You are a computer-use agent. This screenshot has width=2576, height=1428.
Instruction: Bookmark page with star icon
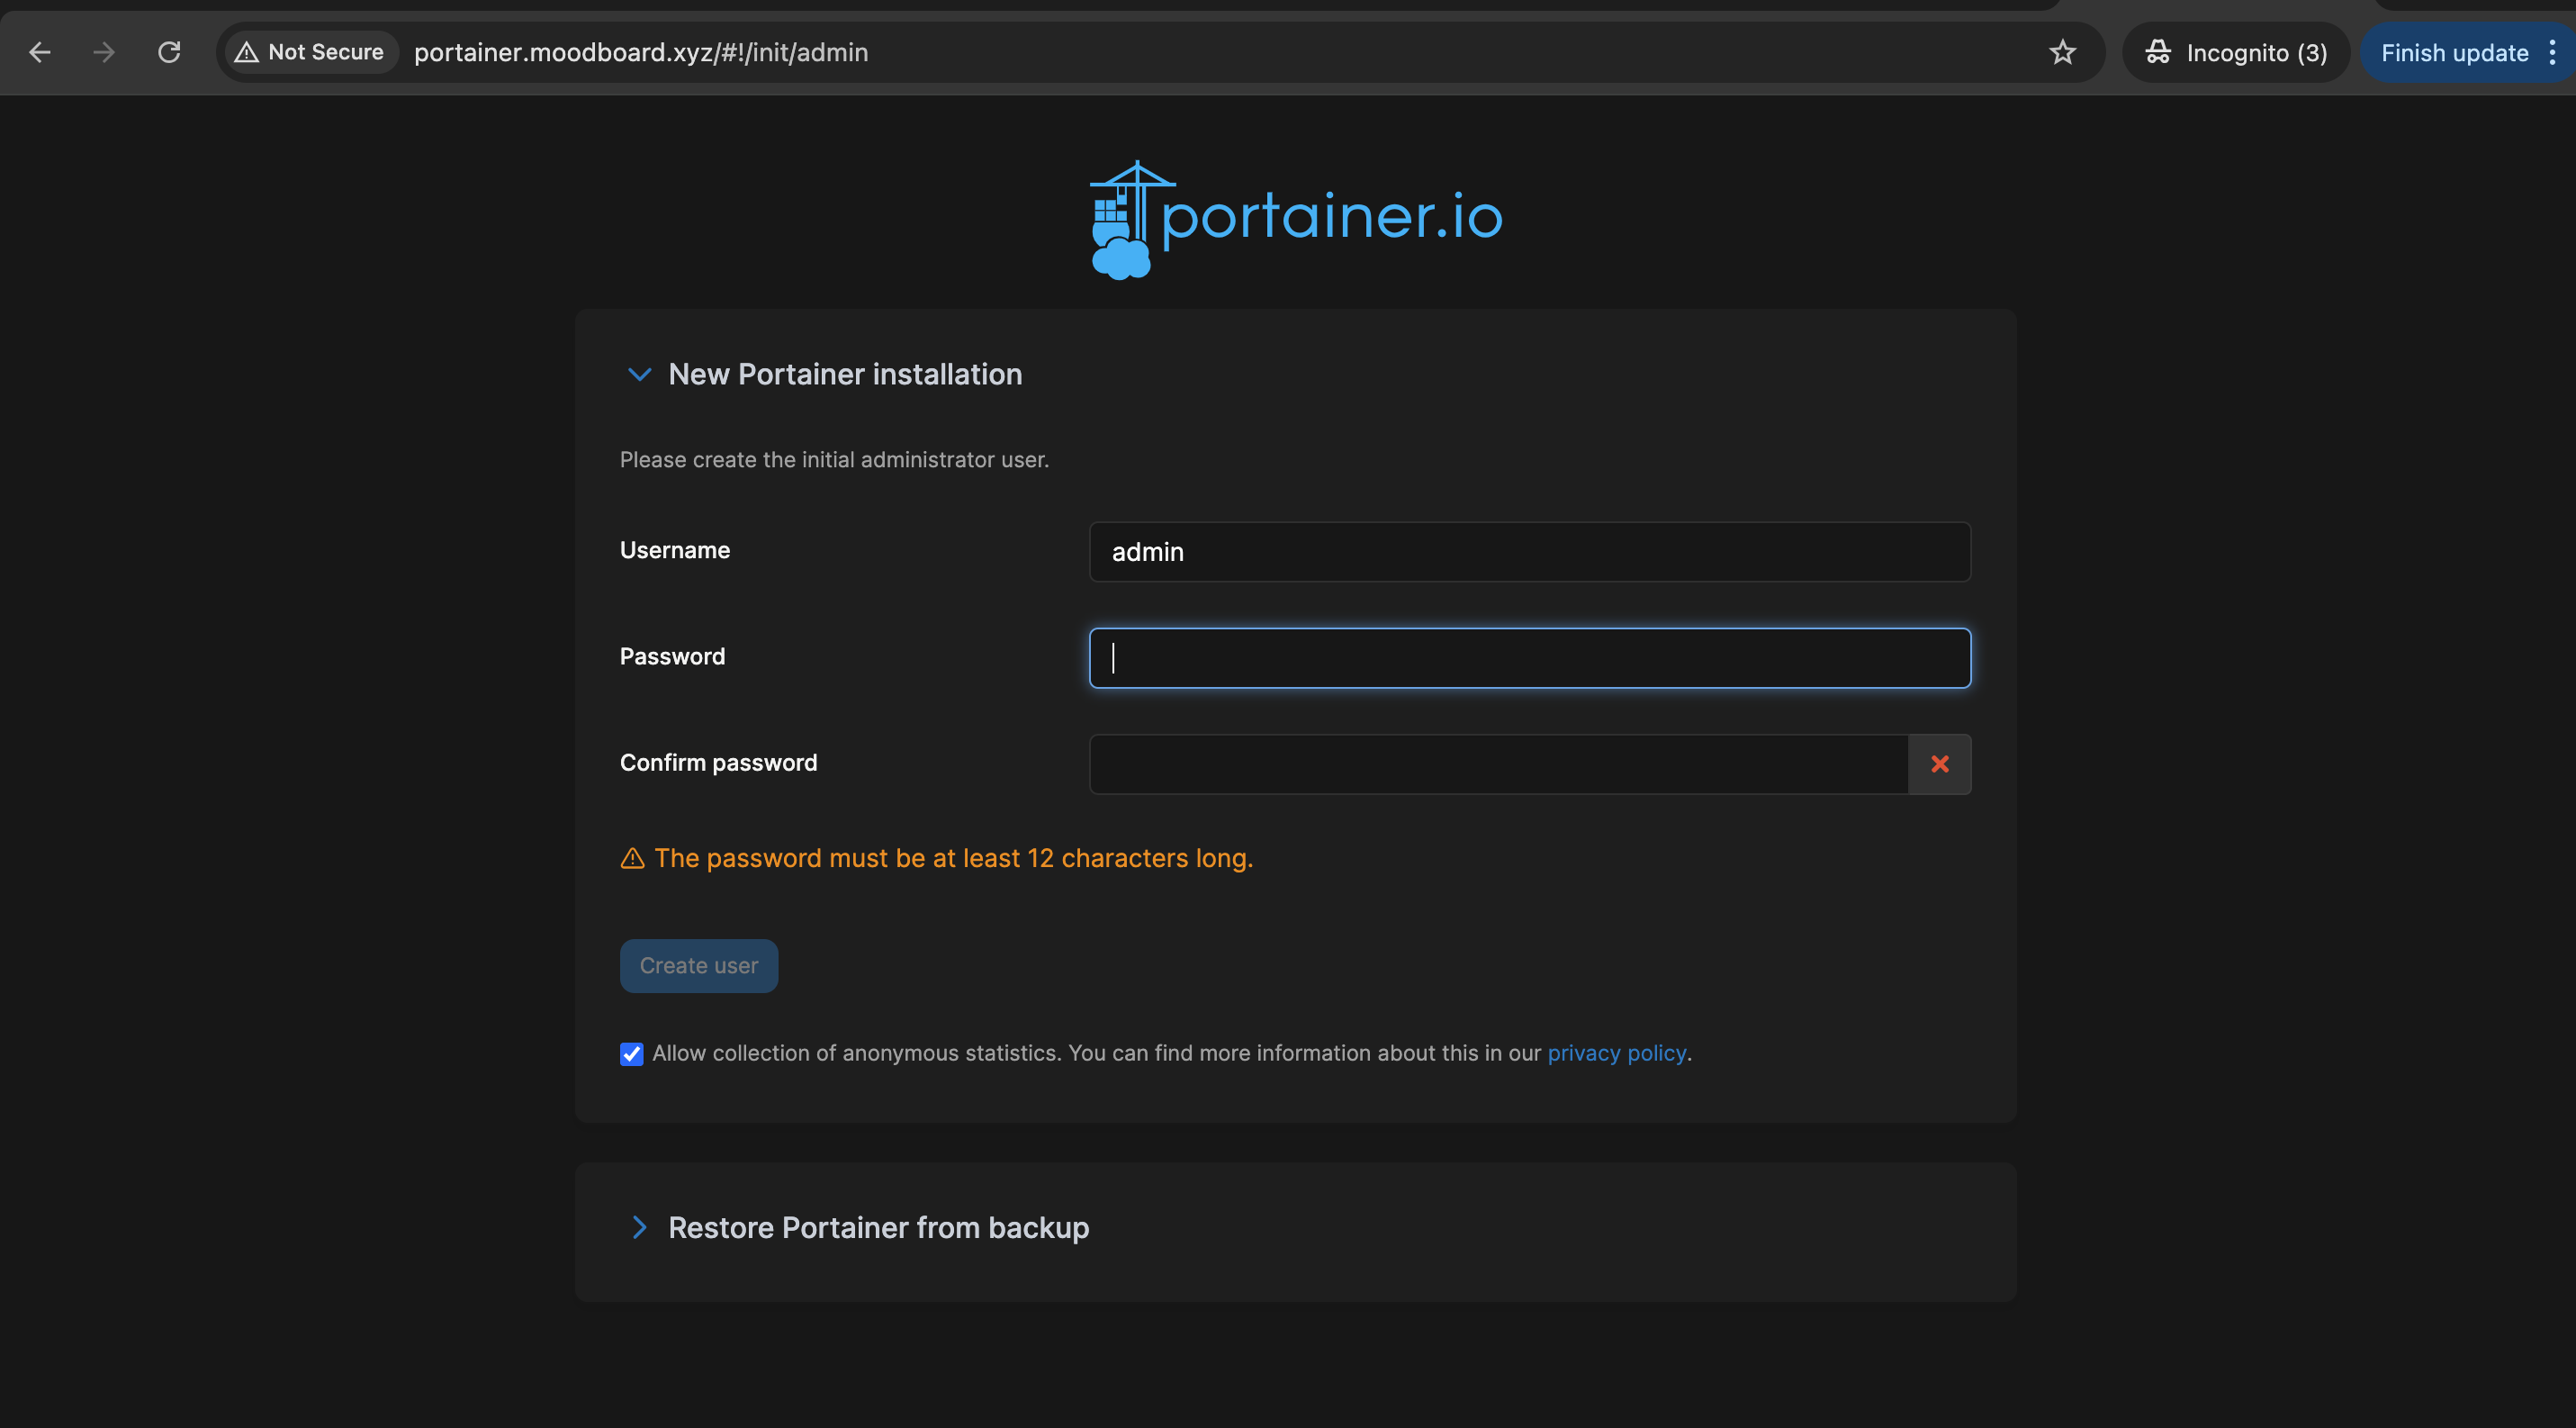pyautogui.click(x=2062, y=52)
